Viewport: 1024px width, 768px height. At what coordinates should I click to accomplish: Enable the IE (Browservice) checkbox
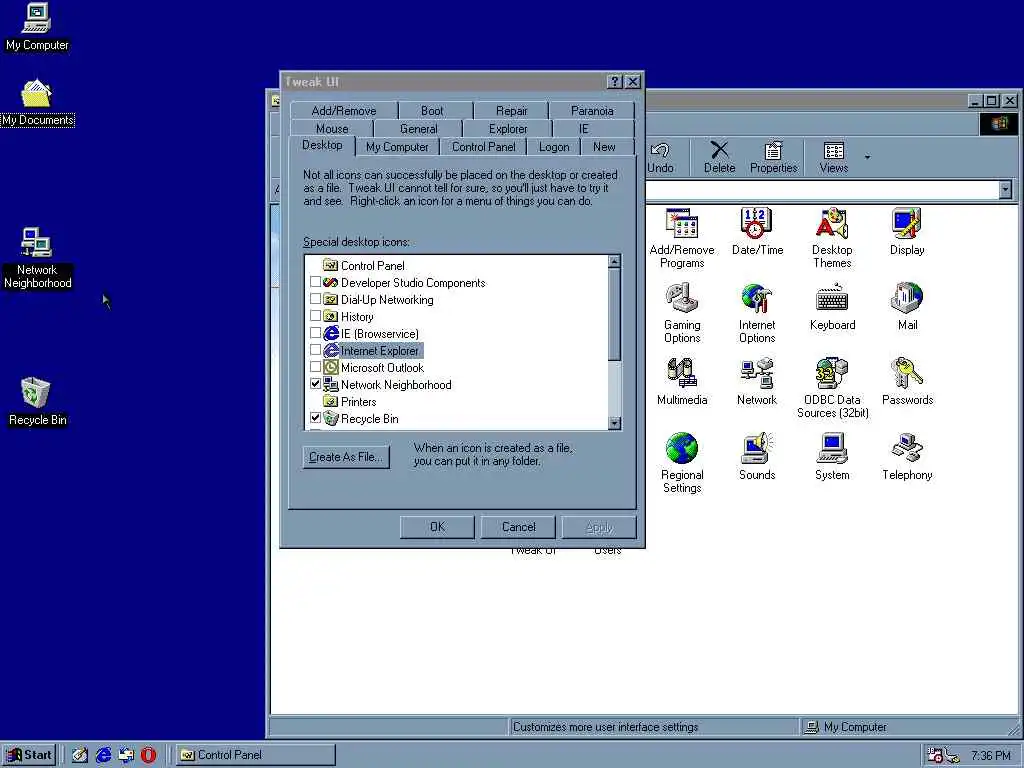(315, 333)
